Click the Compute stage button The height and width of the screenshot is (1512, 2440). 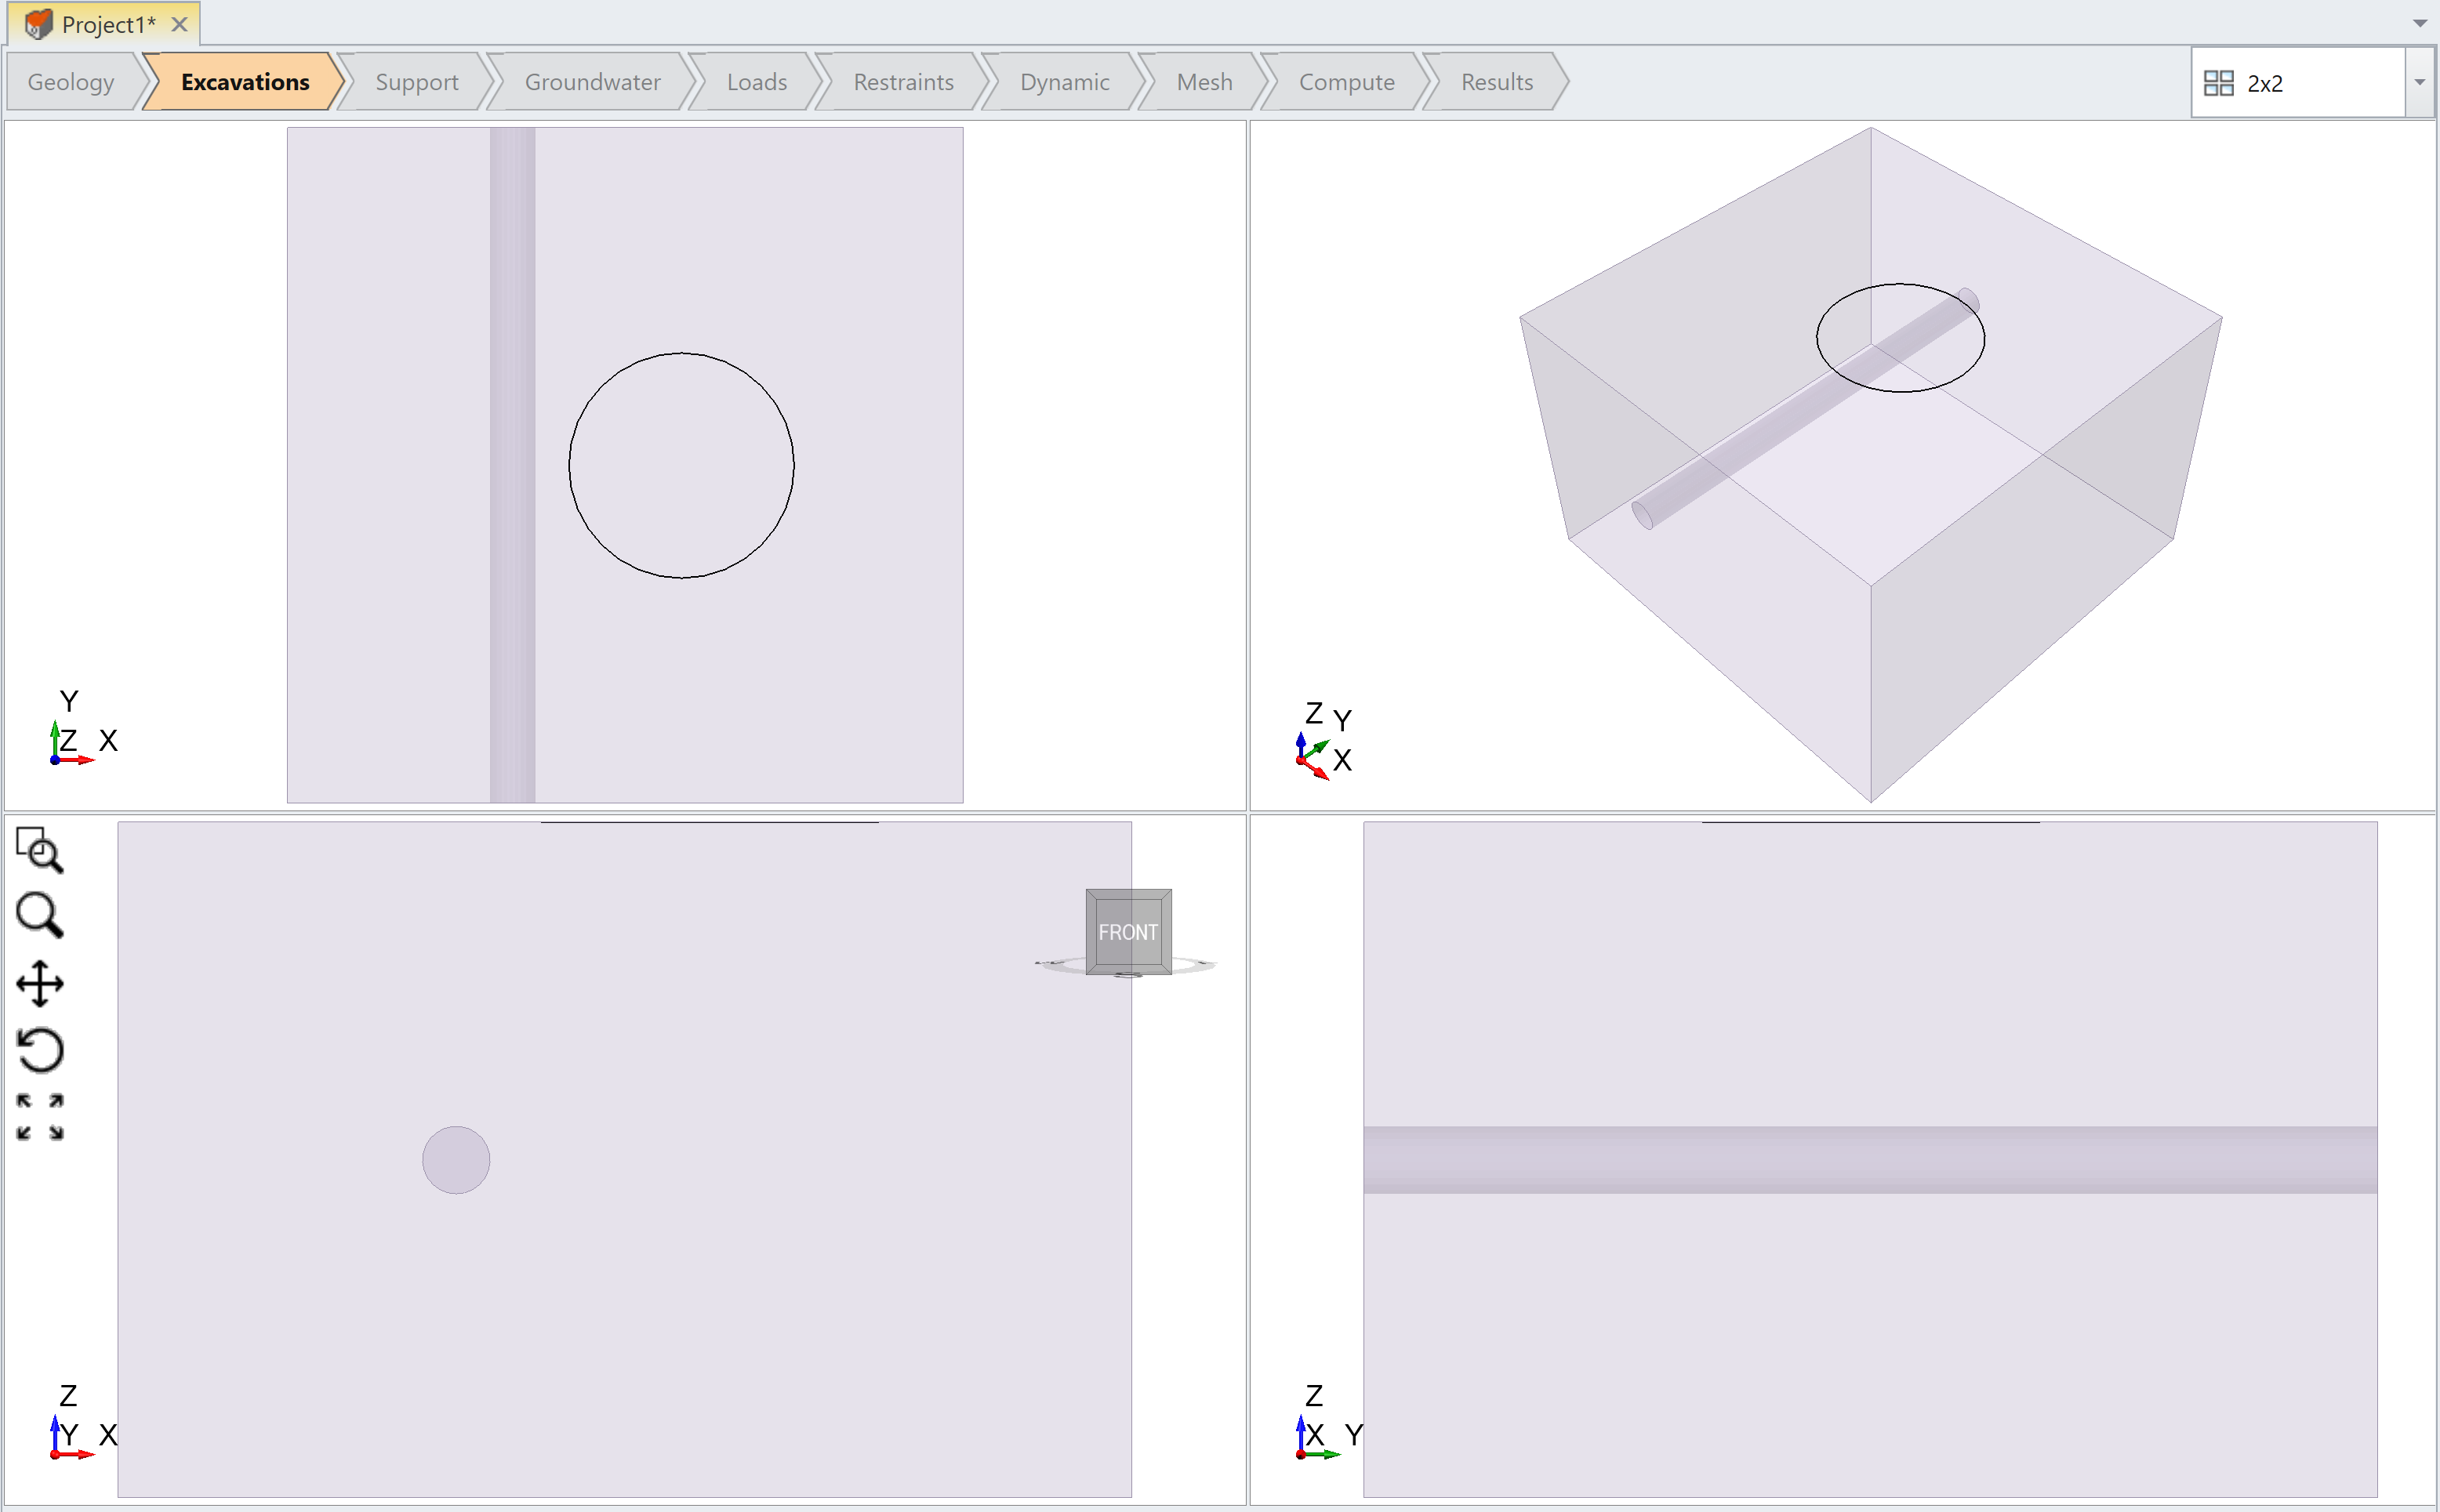tap(1345, 81)
